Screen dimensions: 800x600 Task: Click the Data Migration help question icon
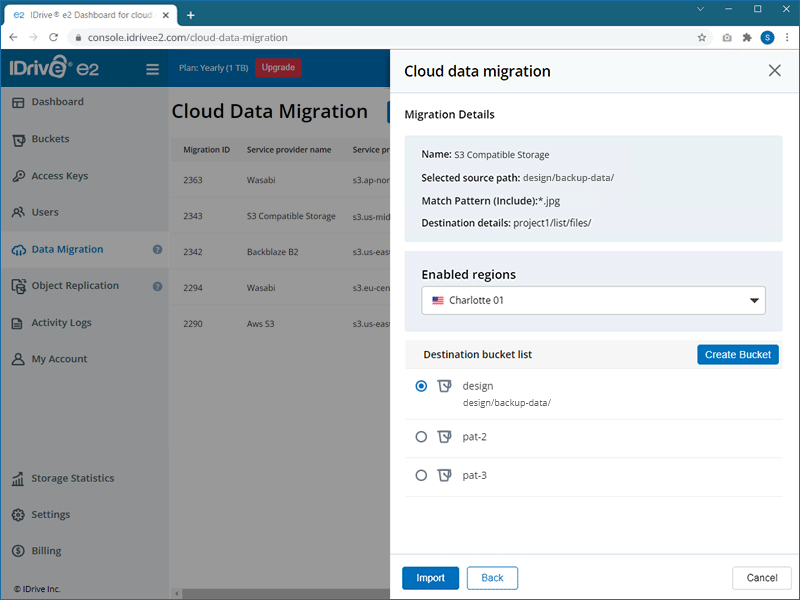point(157,249)
